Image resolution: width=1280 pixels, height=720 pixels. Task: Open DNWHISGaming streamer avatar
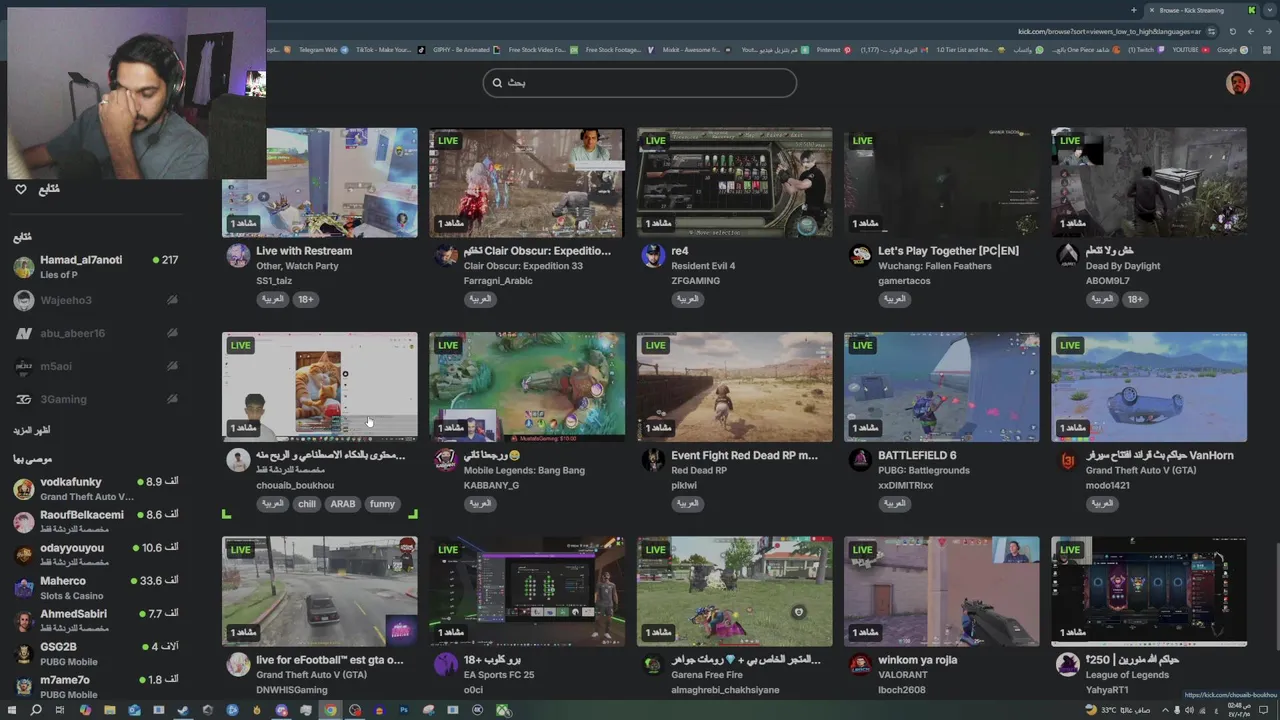[x=238, y=665]
